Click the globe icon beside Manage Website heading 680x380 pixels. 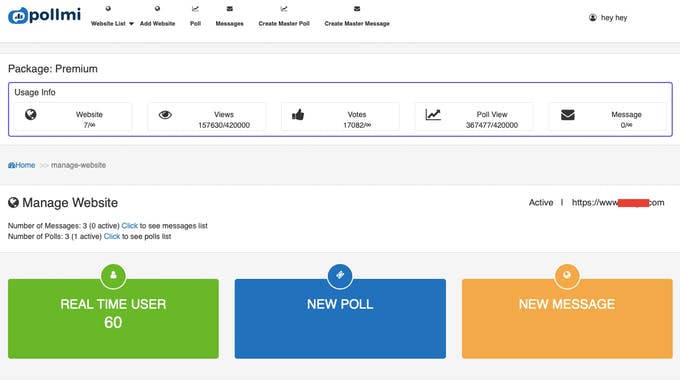(13, 203)
